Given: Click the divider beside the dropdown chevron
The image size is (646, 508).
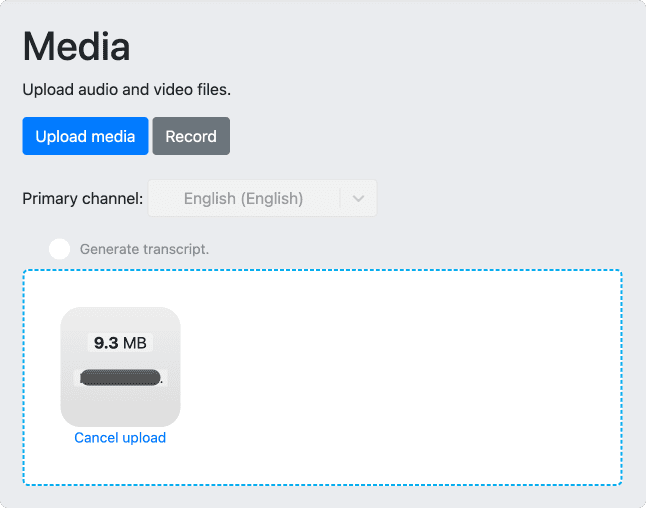Looking at the screenshot, I should 340,198.
